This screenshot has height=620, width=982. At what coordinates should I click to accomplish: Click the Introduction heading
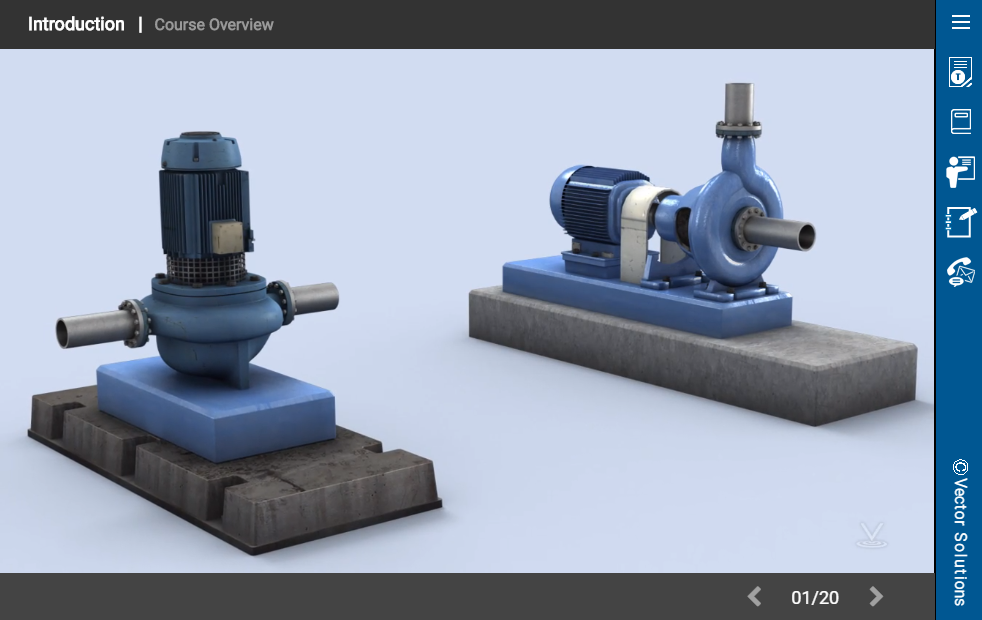(x=76, y=24)
